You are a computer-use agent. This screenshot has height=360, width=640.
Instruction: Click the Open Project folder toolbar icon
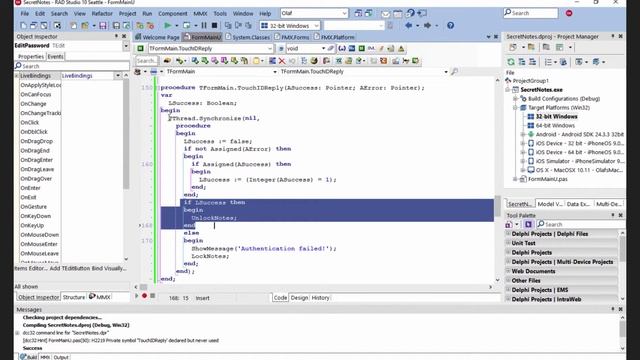(x=84, y=26)
